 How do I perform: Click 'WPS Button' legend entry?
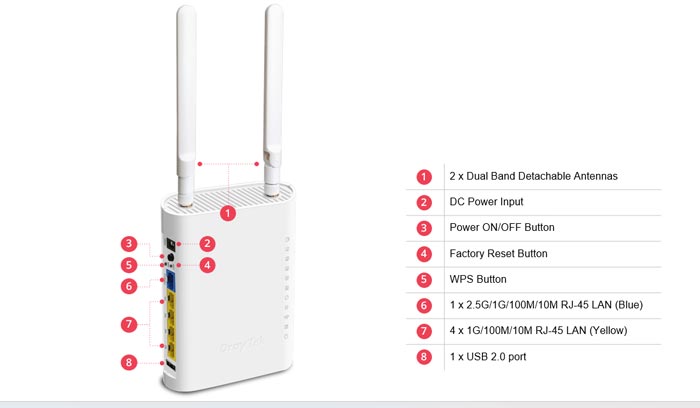478,279
